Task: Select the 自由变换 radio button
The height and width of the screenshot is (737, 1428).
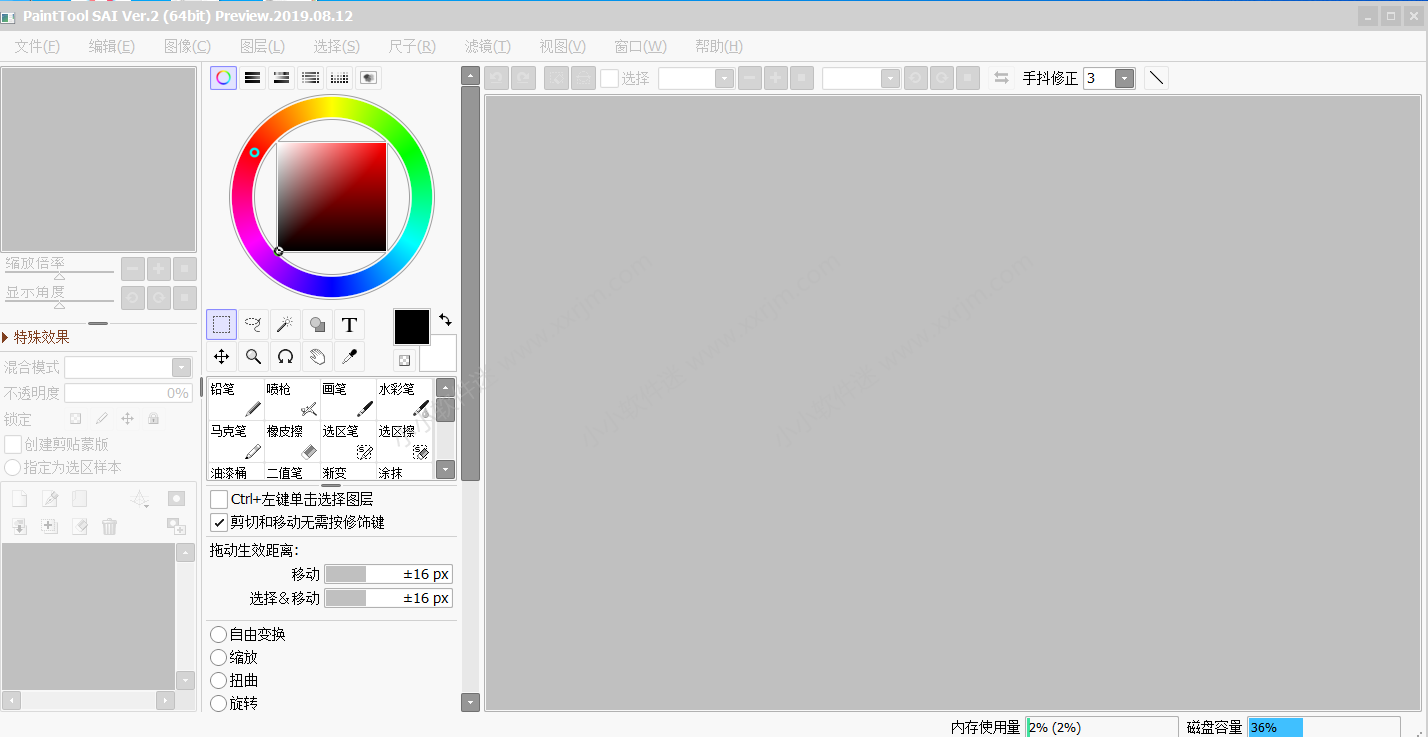Action: (218, 634)
